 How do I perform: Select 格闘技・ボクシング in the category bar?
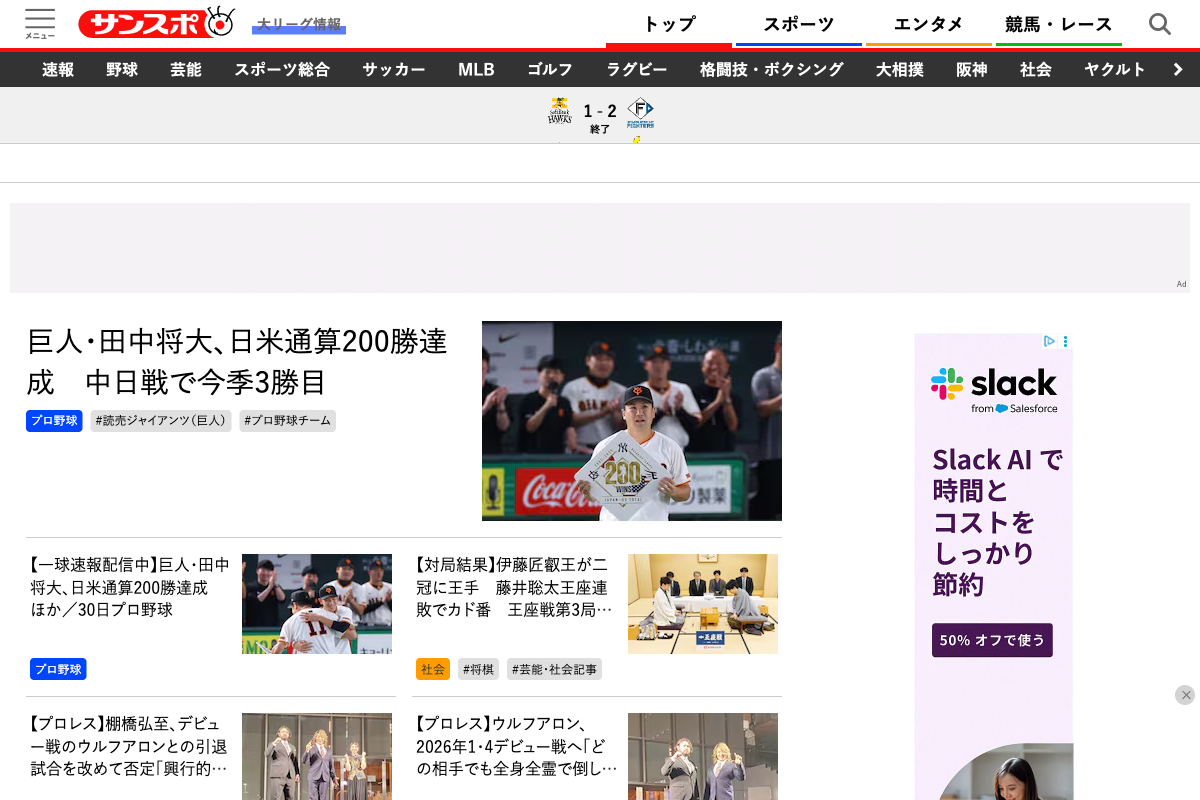pos(771,69)
